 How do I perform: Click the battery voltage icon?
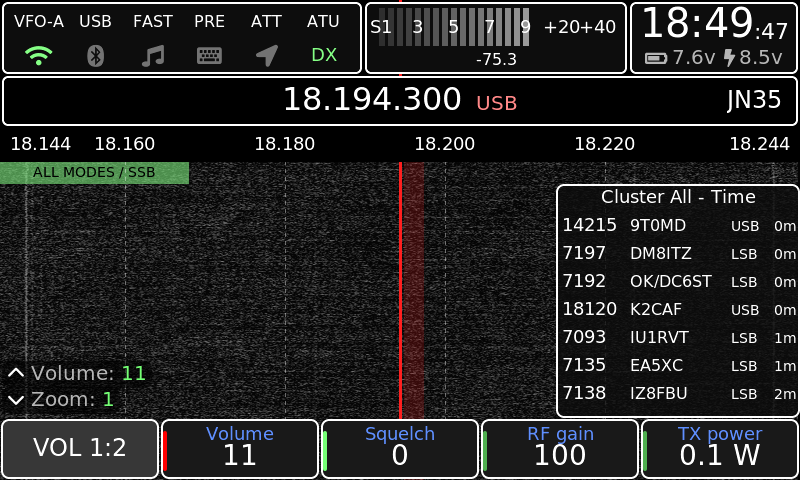click(x=656, y=58)
